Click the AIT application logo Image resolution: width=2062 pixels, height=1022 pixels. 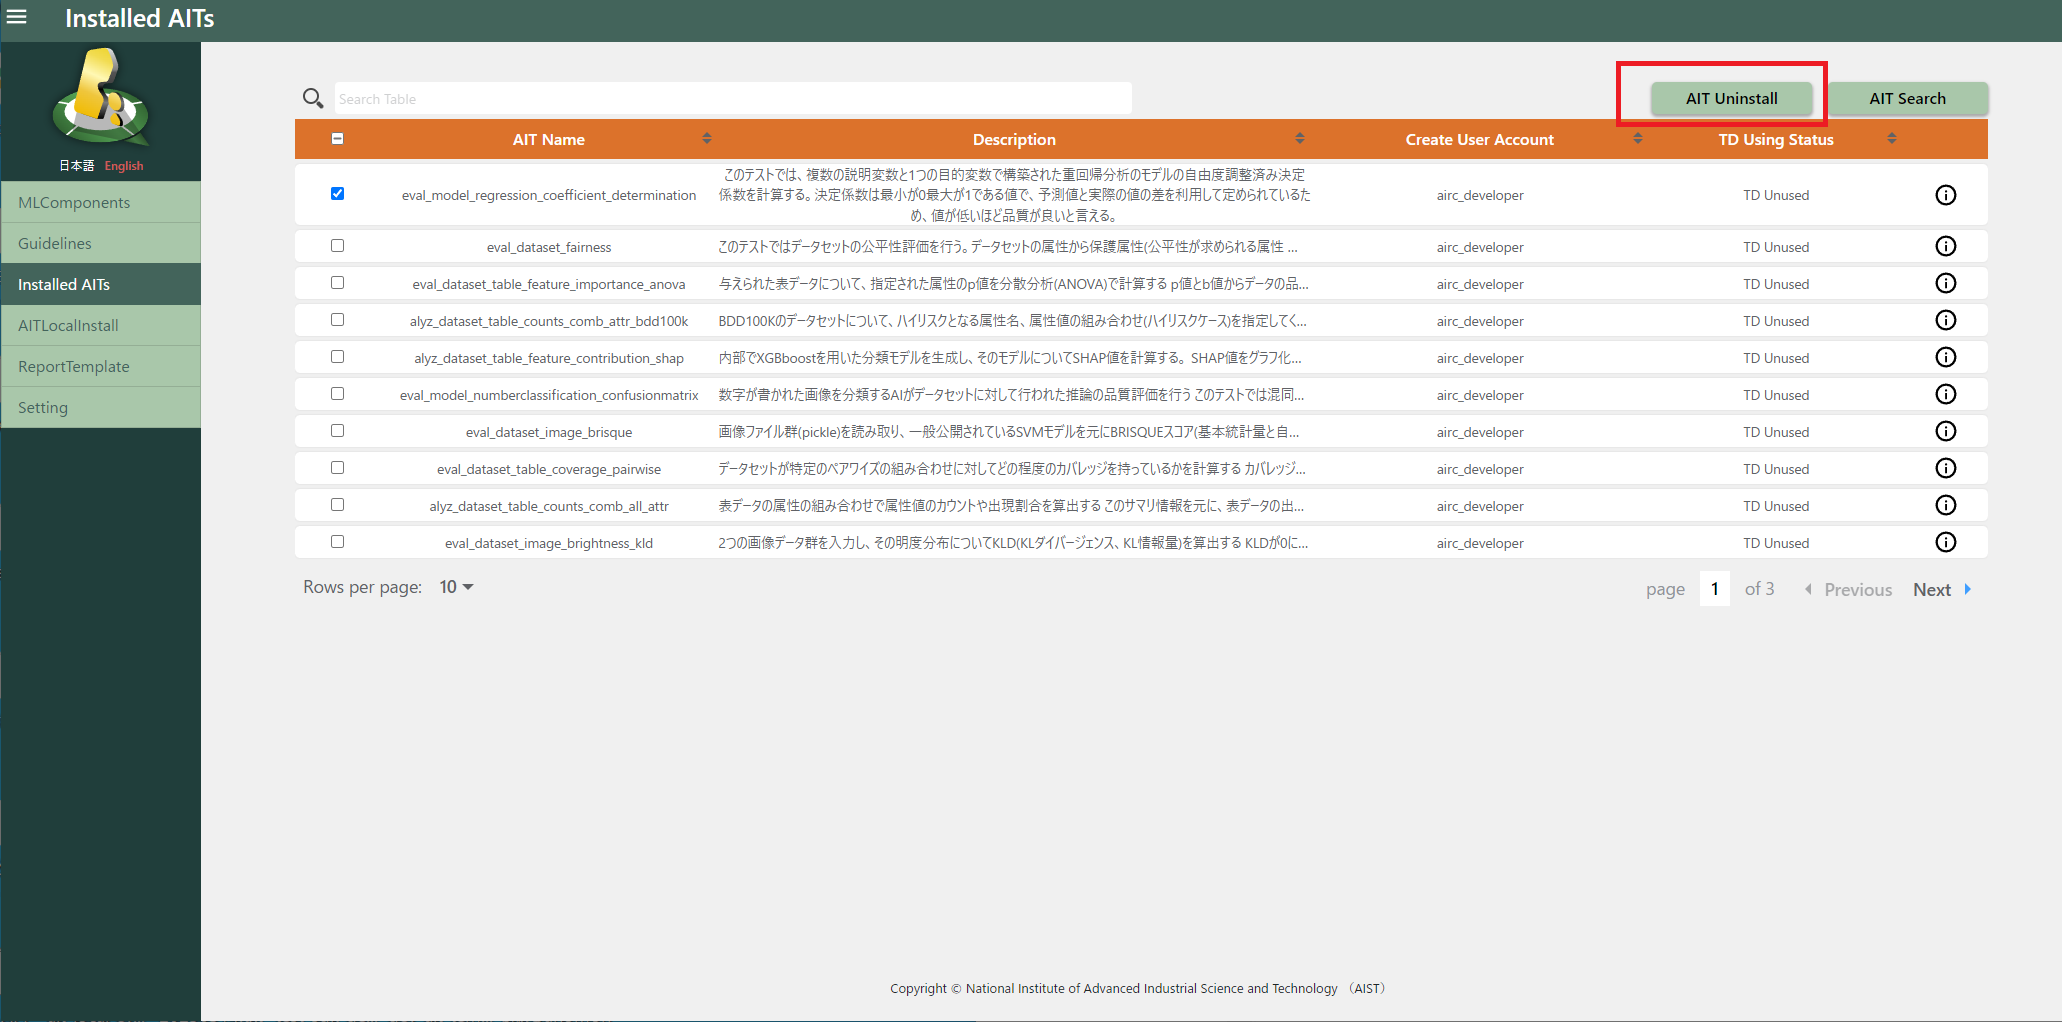click(100, 98)
